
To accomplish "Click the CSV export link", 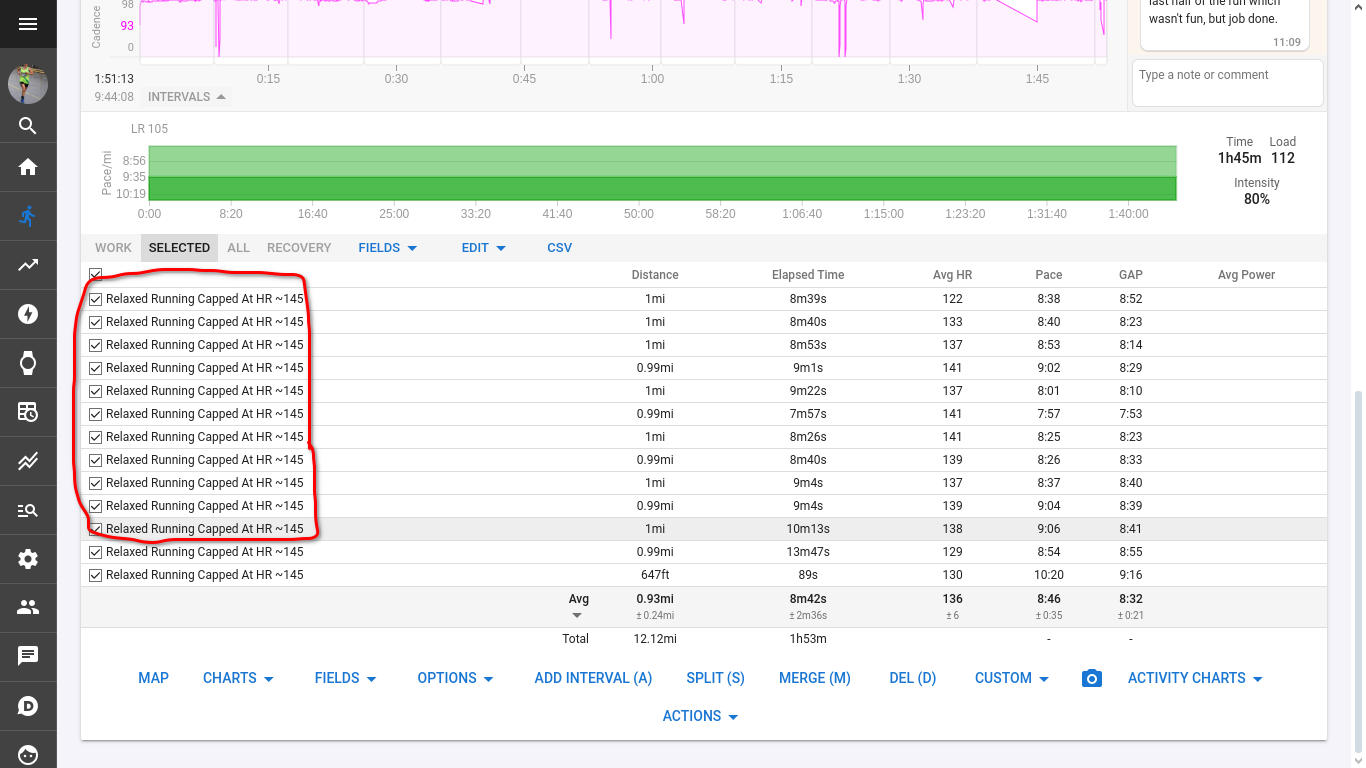I will tap(559, 247).
